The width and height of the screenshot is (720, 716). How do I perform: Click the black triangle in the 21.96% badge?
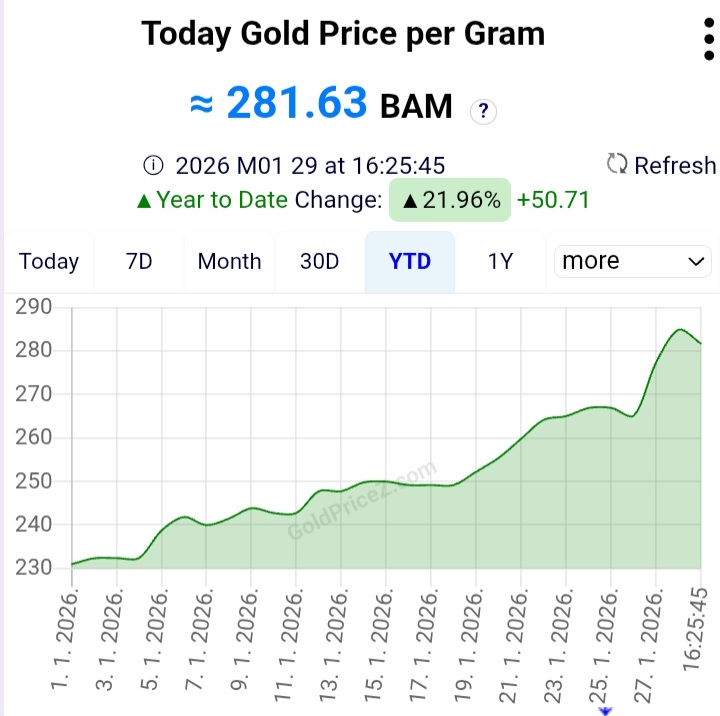tap(410, 201)
